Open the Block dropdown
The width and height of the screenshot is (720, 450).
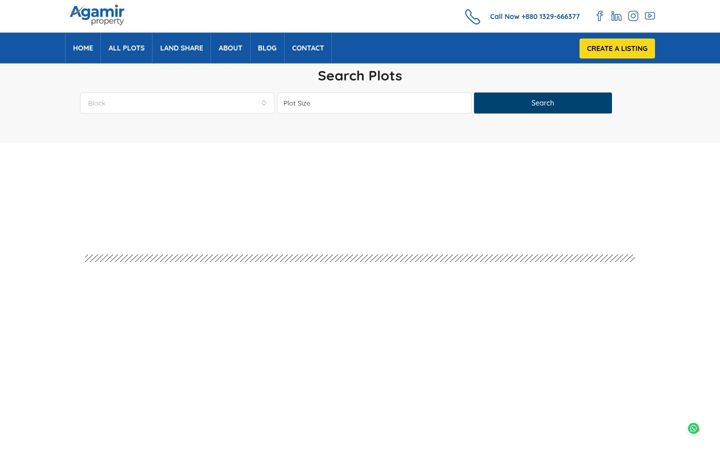click(177, 103)
